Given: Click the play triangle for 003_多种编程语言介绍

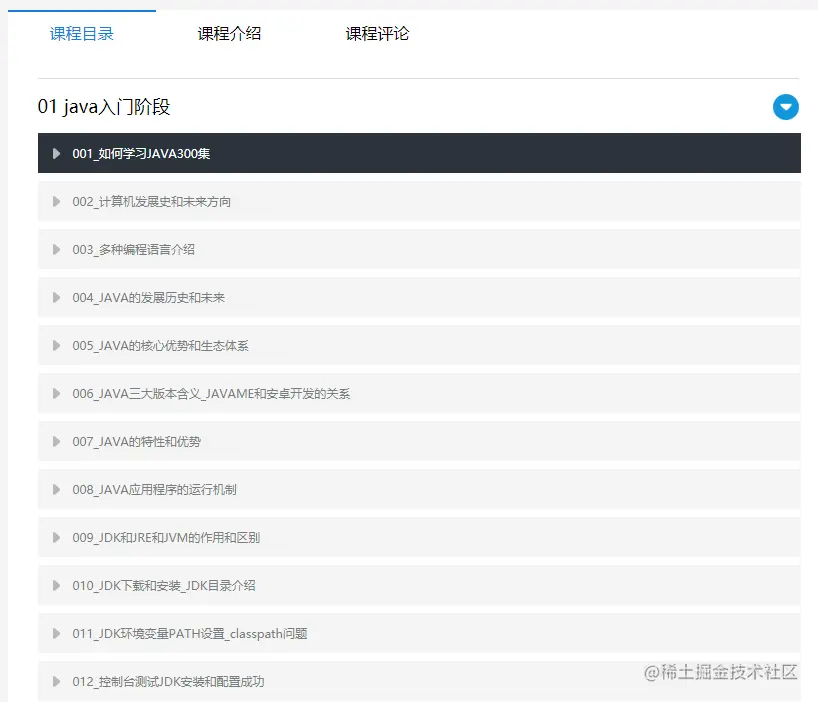Looking at the screenshot, I should pos(57,249).
